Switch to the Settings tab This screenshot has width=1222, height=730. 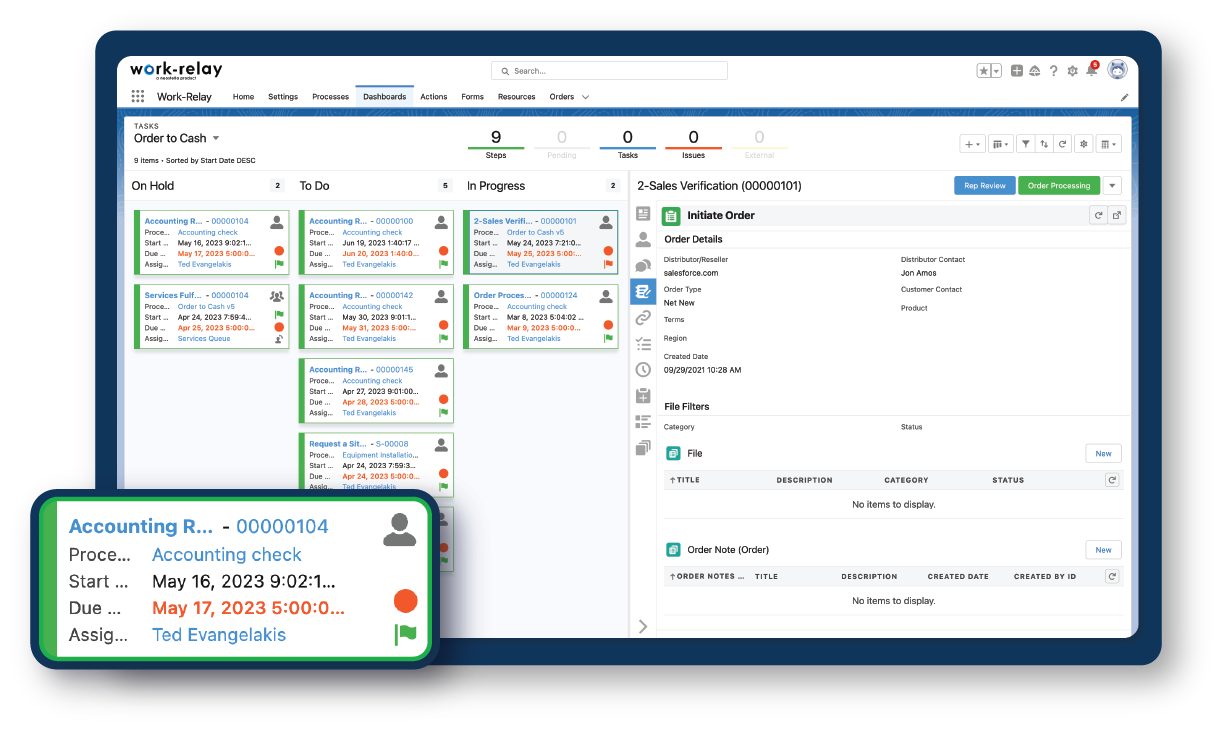(283, 97)
